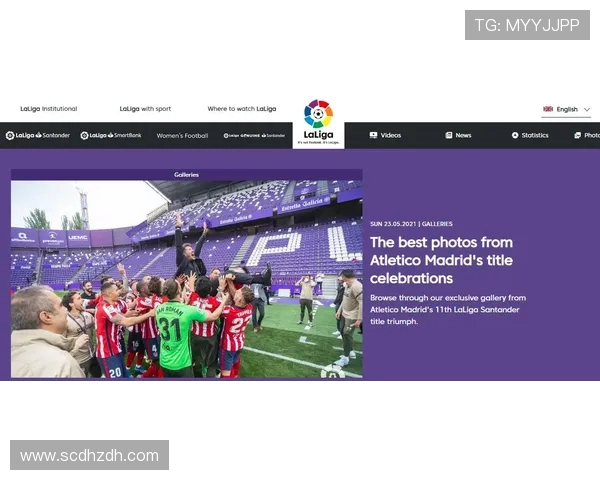
Task: Open the Atletico Madrid title celebrations headline
Action: pos(442,260)
